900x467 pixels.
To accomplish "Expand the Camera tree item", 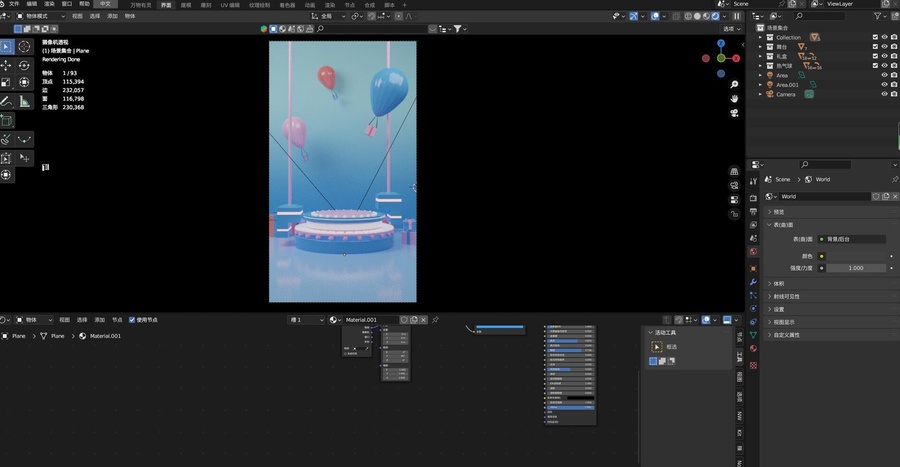I will pyautogui.click(x=761, y=94).
